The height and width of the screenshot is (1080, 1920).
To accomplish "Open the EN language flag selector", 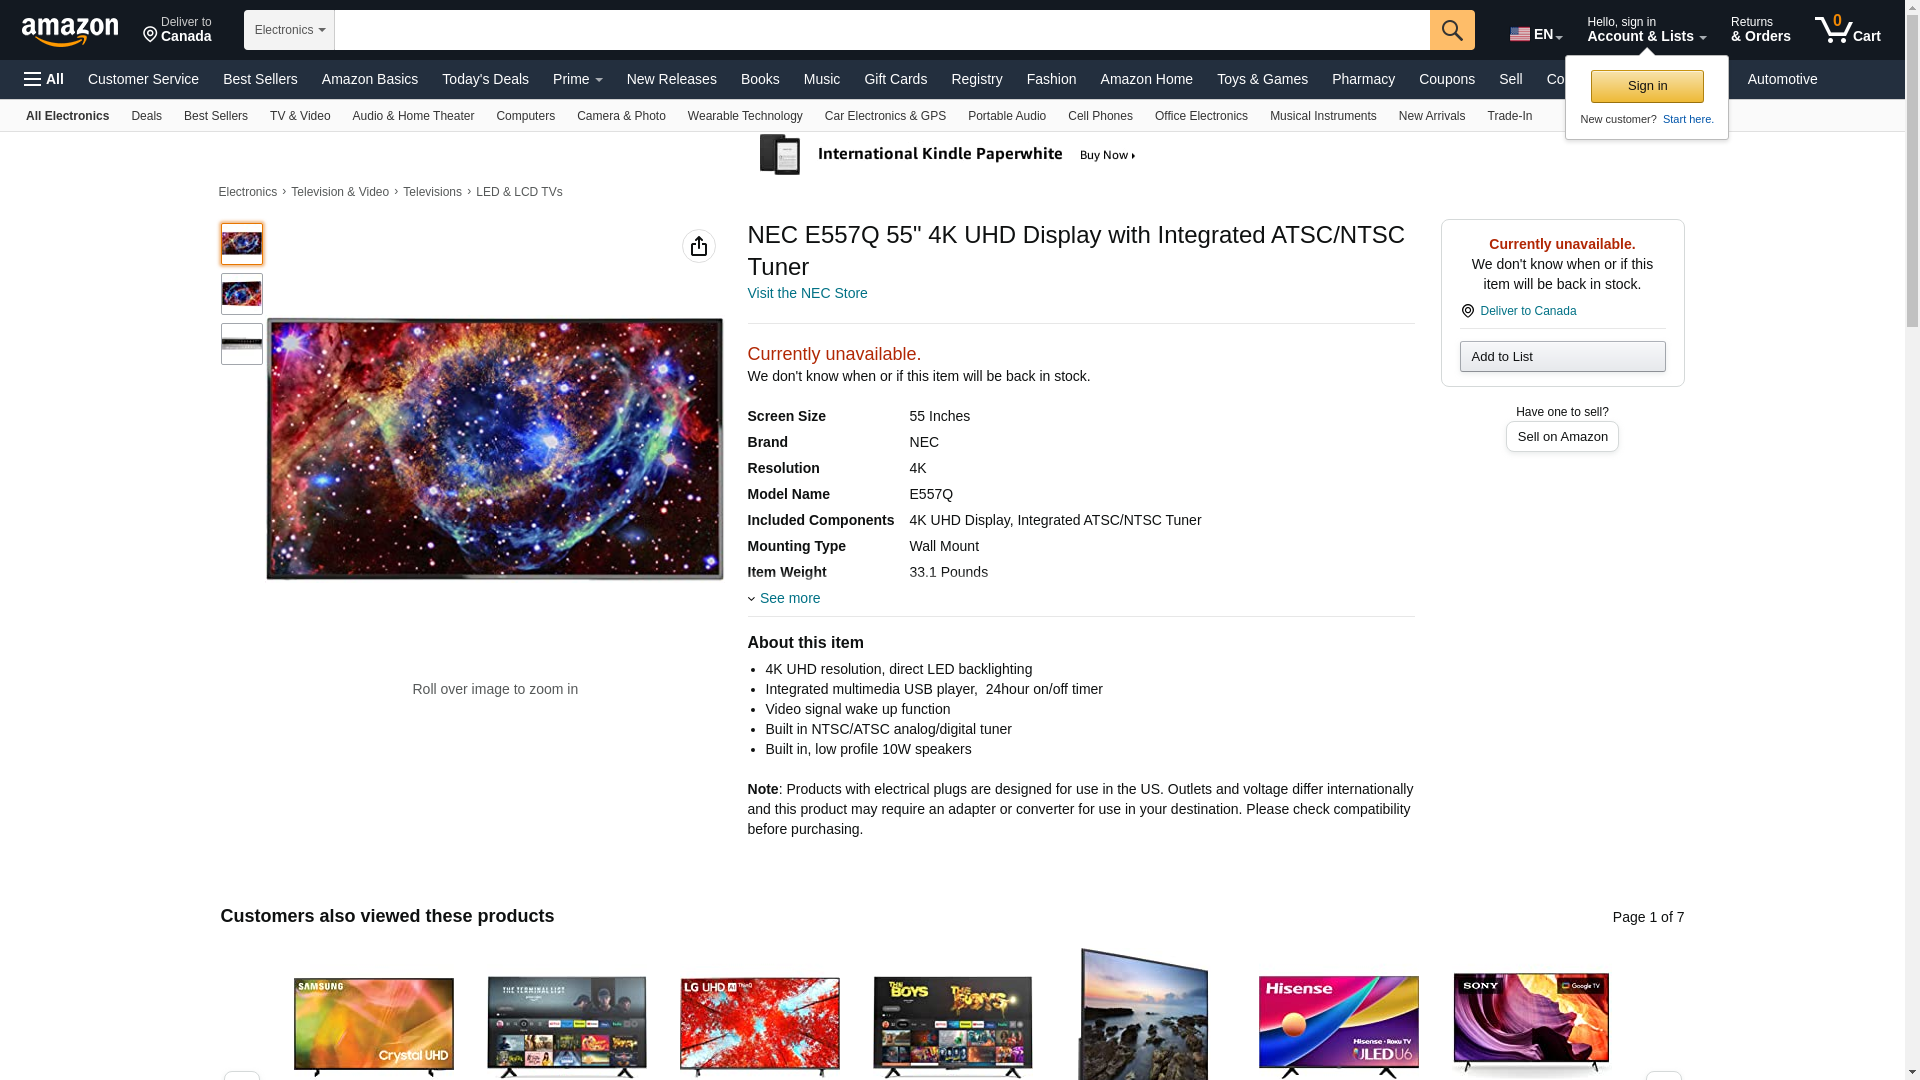I will (x=1535, y=34).
